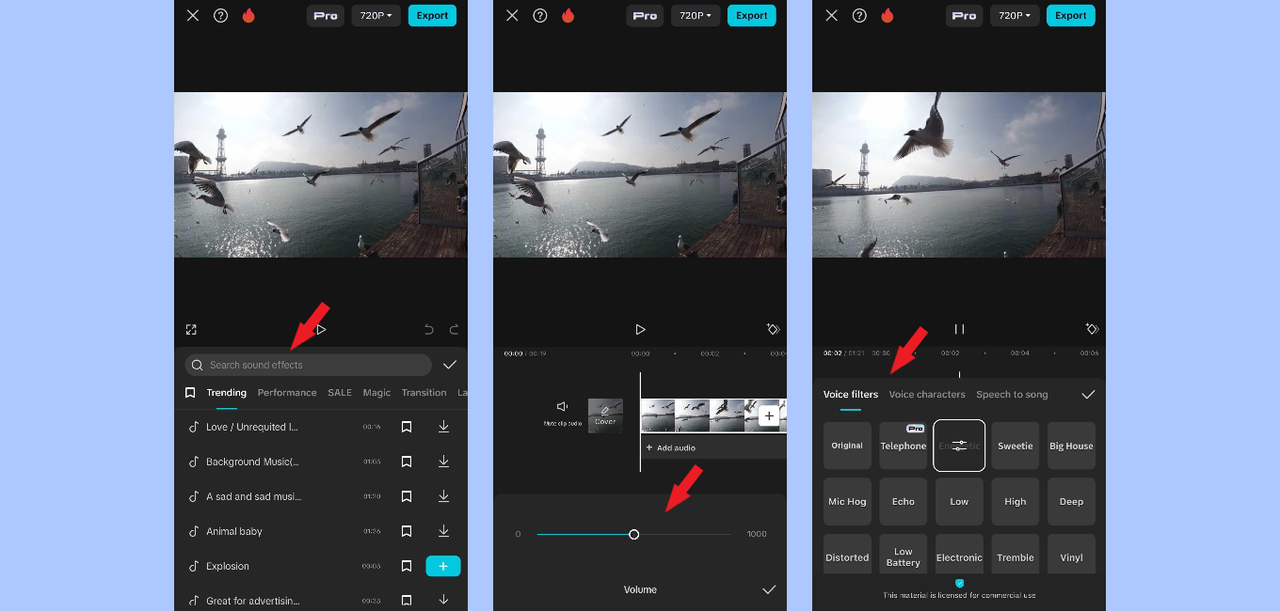Open 720P resolution dropdown in the Volume screen
Screen dimensions: 1280x611
(695, 15)
